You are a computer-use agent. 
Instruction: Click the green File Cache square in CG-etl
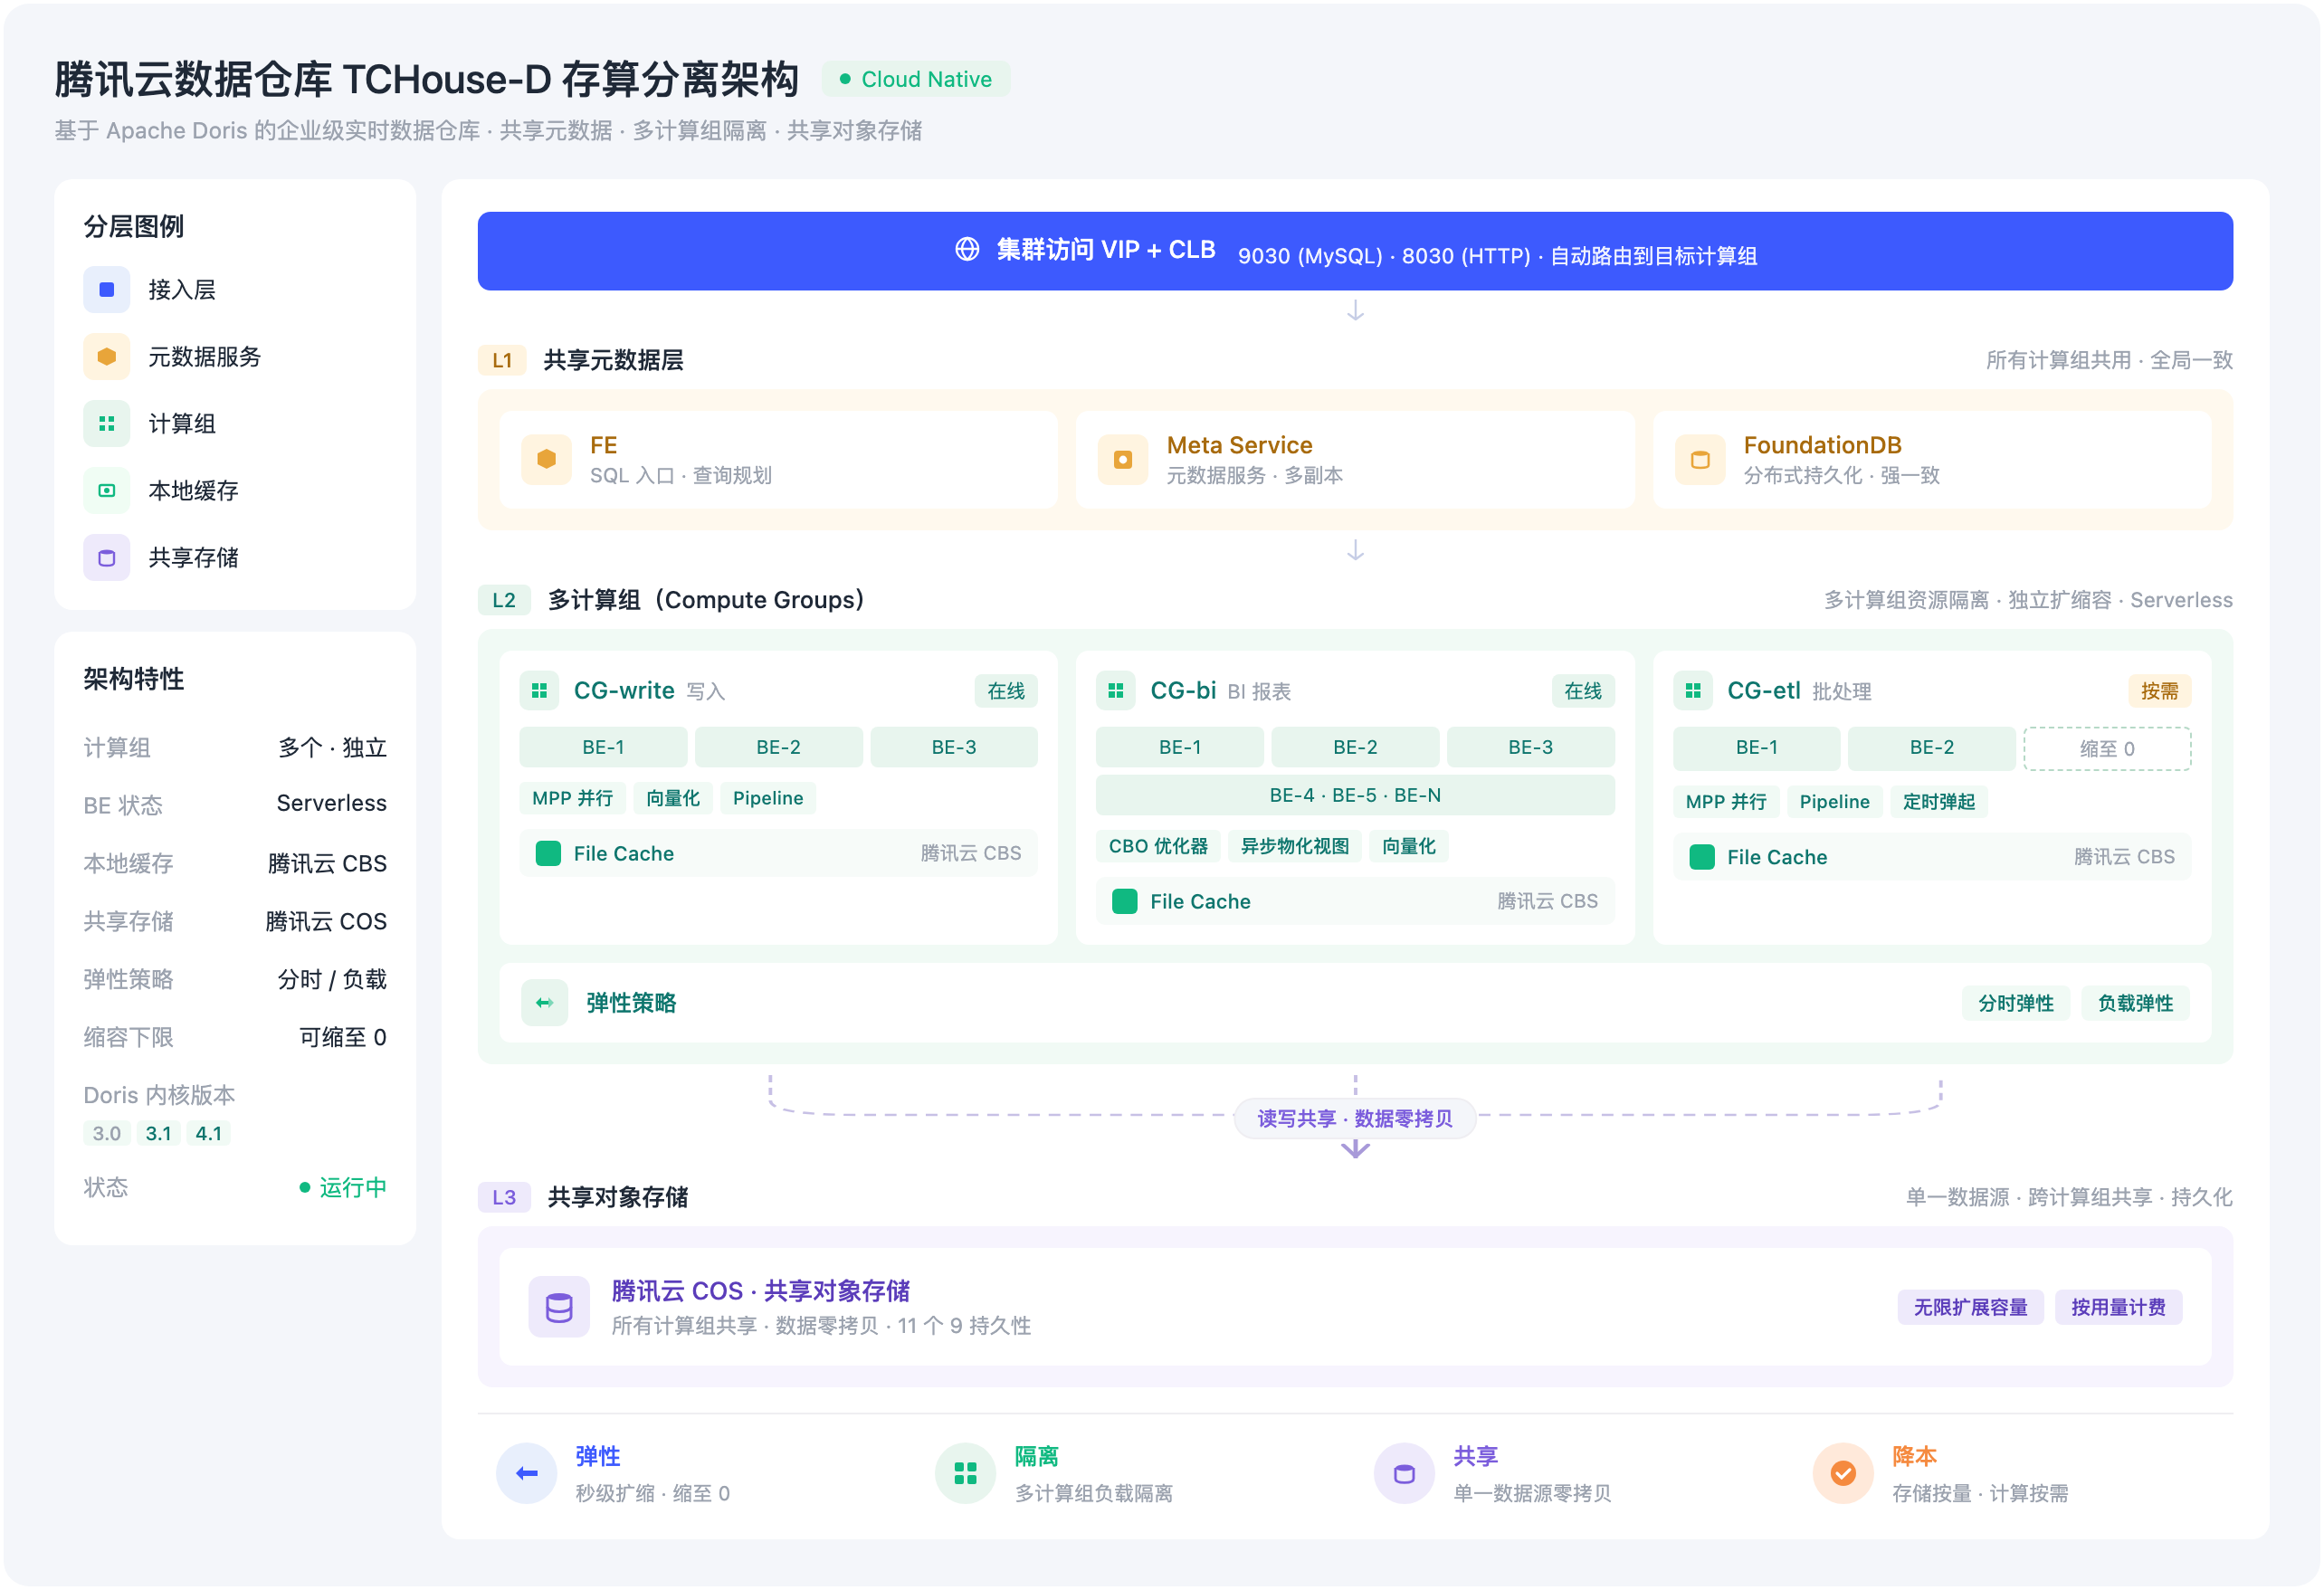coord(1702,858)
